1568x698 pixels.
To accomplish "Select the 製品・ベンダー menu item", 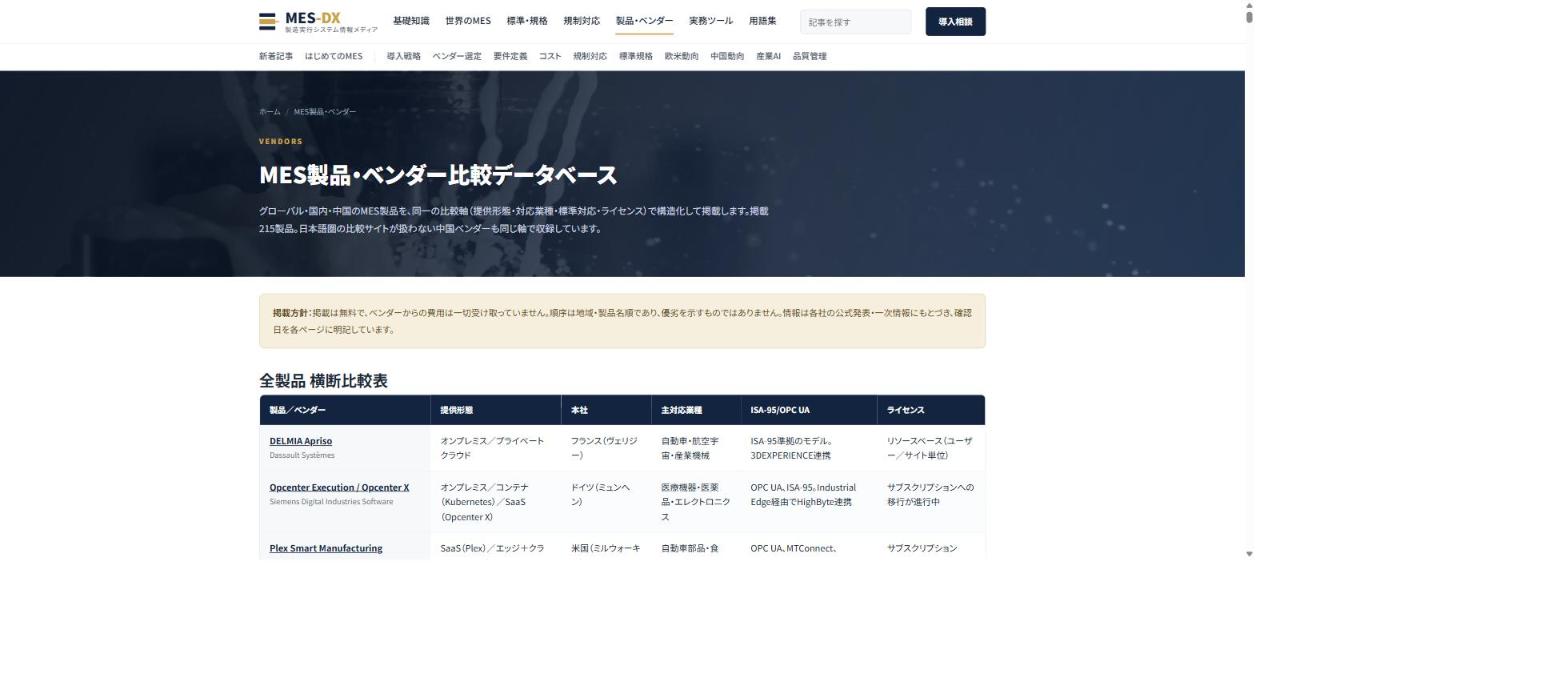I will [x=644, y=21].
